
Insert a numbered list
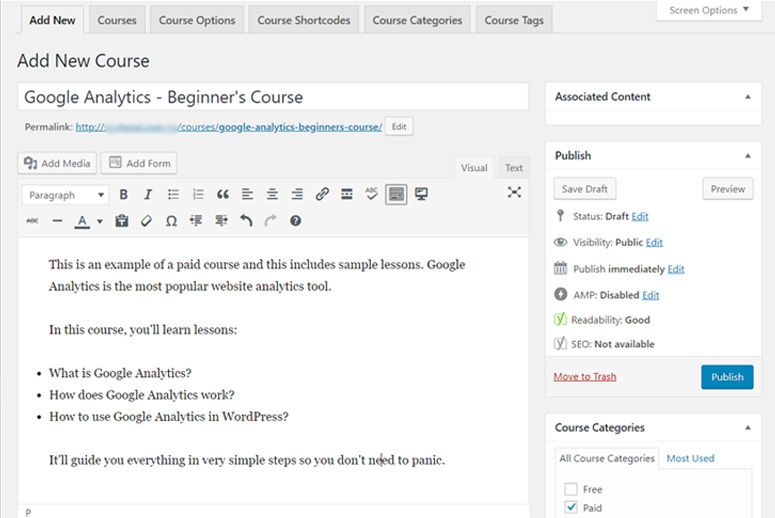tap(198, 194)
